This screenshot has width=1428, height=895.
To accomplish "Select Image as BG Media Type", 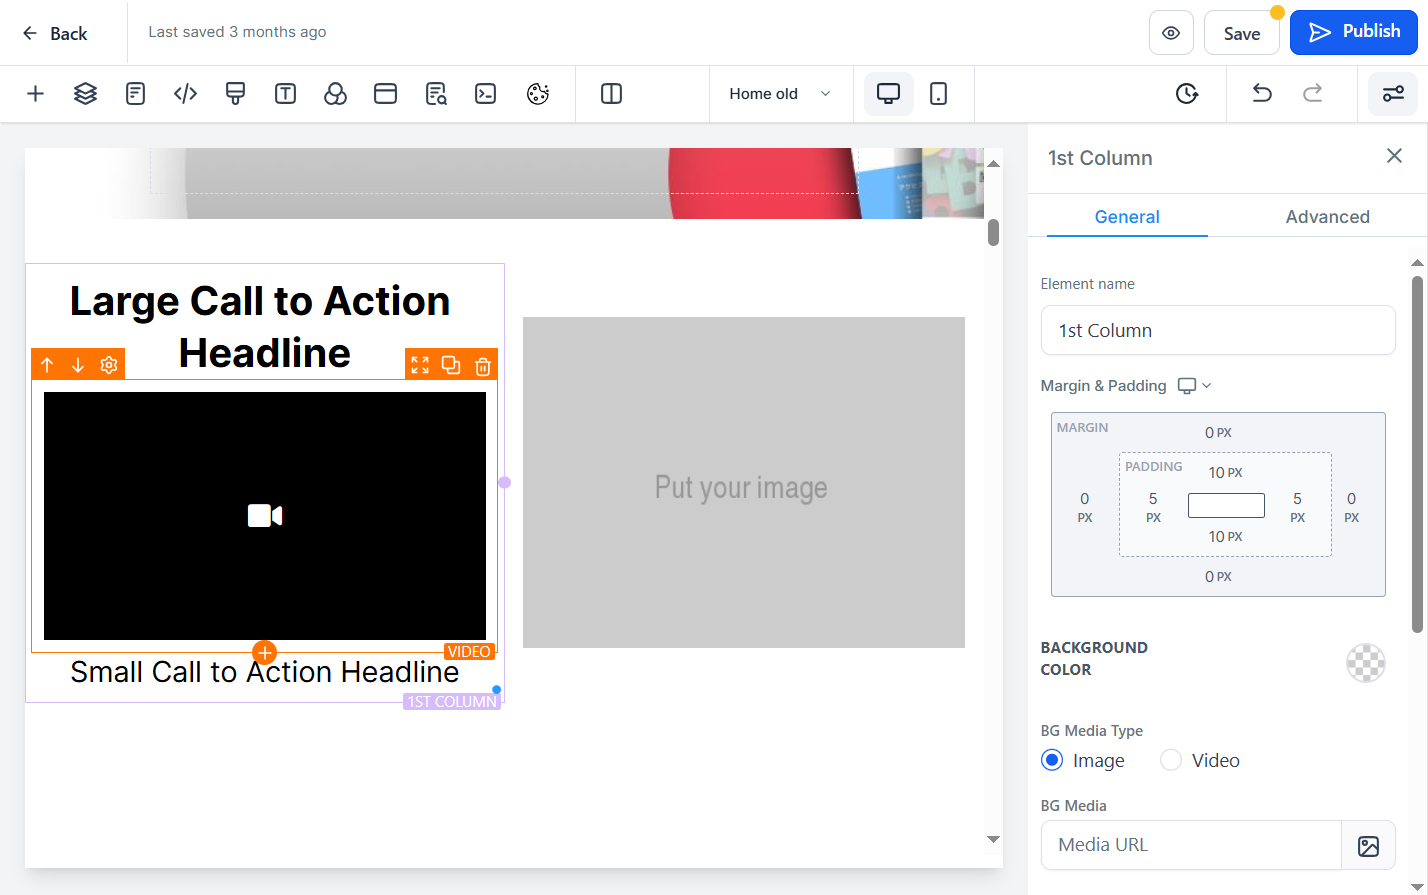I will (1052, 760).
